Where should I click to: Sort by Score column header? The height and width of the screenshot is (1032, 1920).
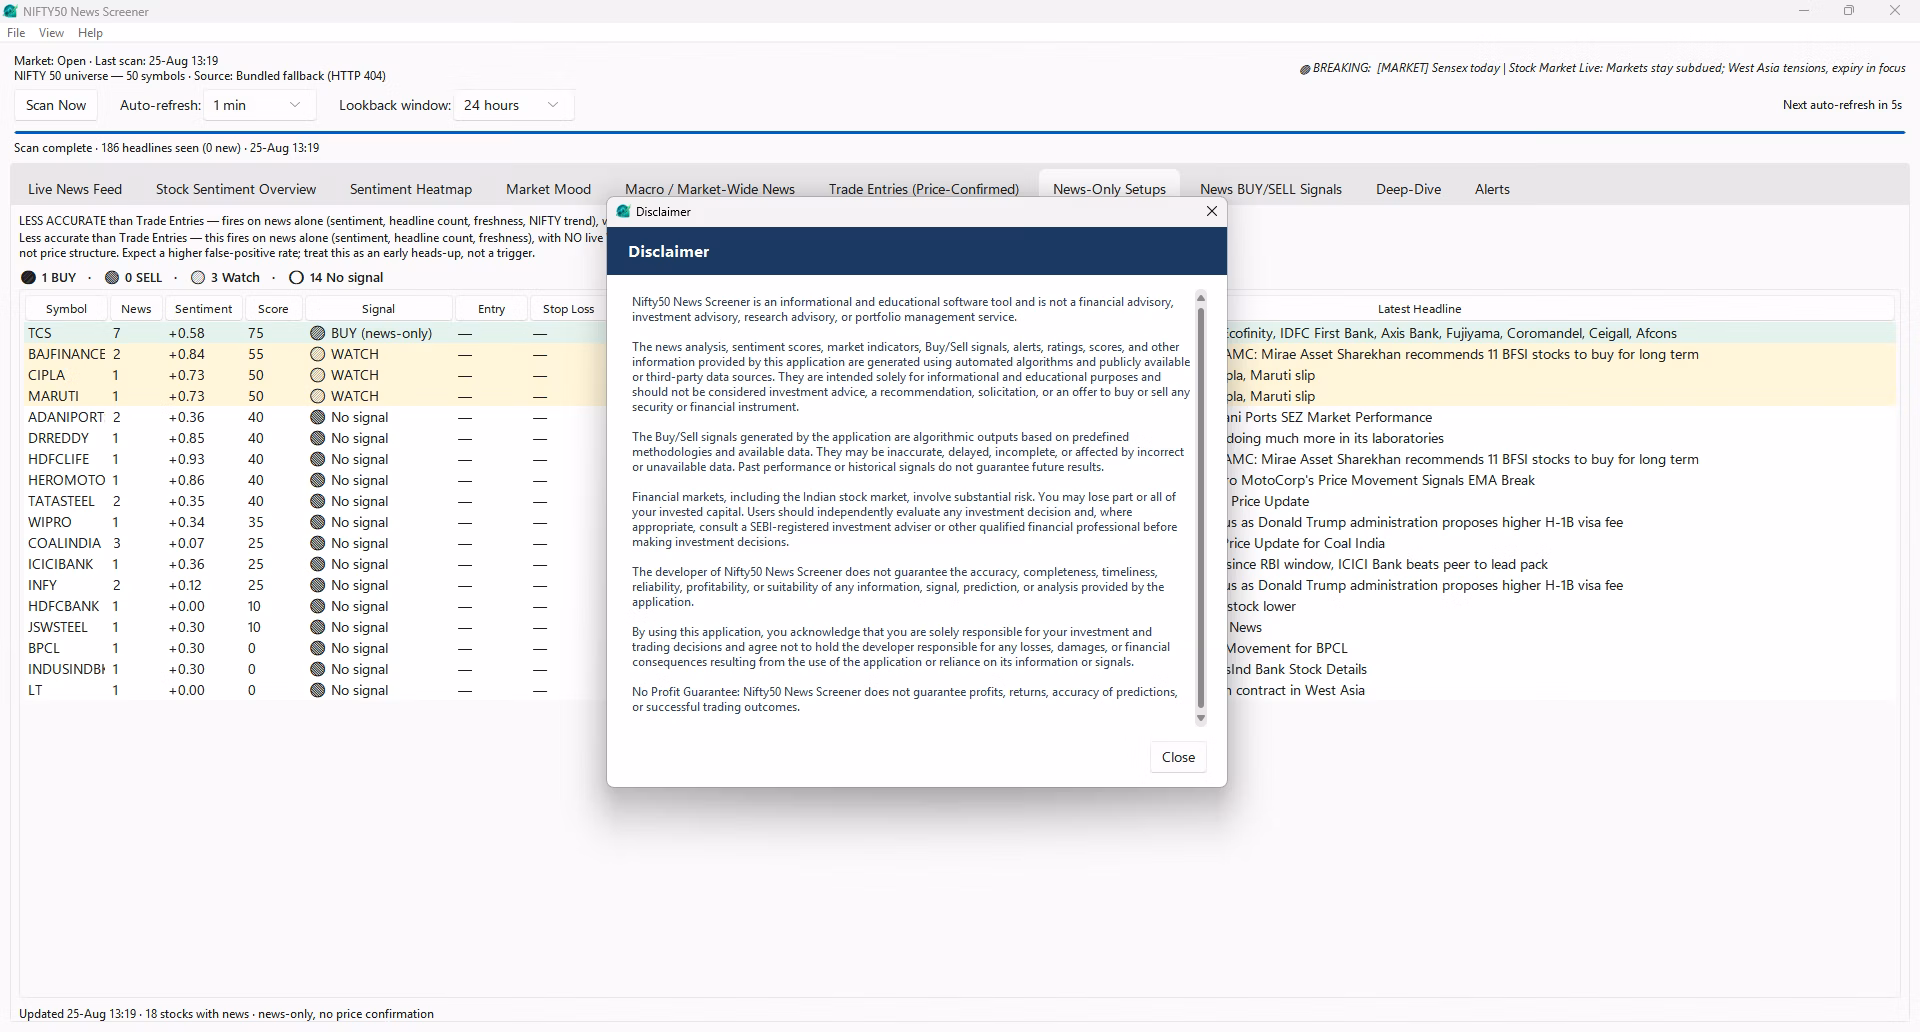coord(273,309)
